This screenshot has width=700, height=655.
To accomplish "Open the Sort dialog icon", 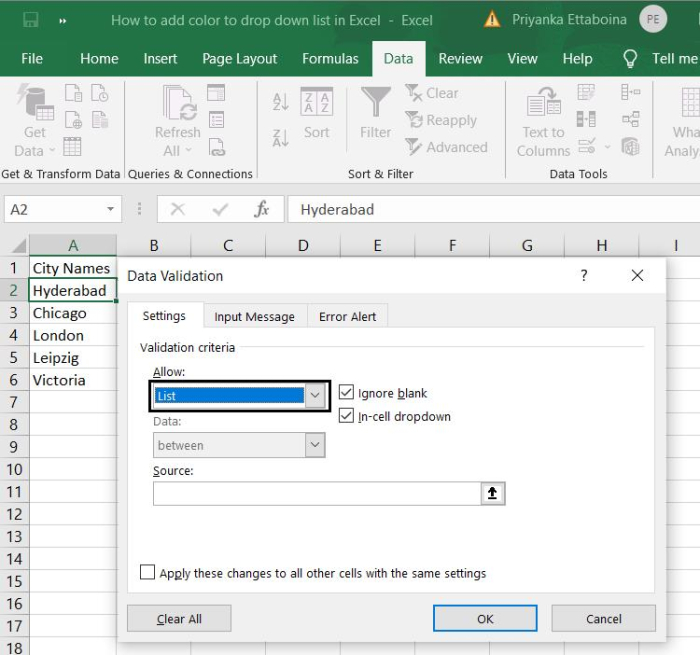I will [316, 103].
